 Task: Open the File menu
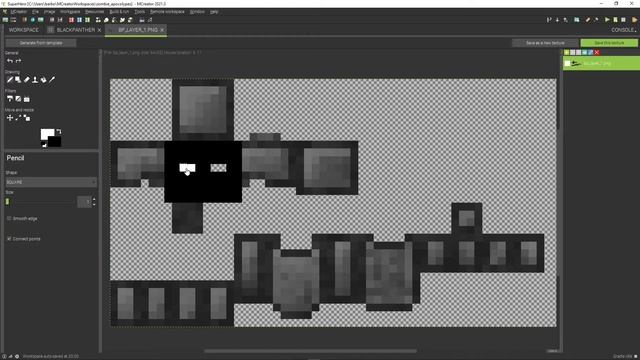click(36, 12)
